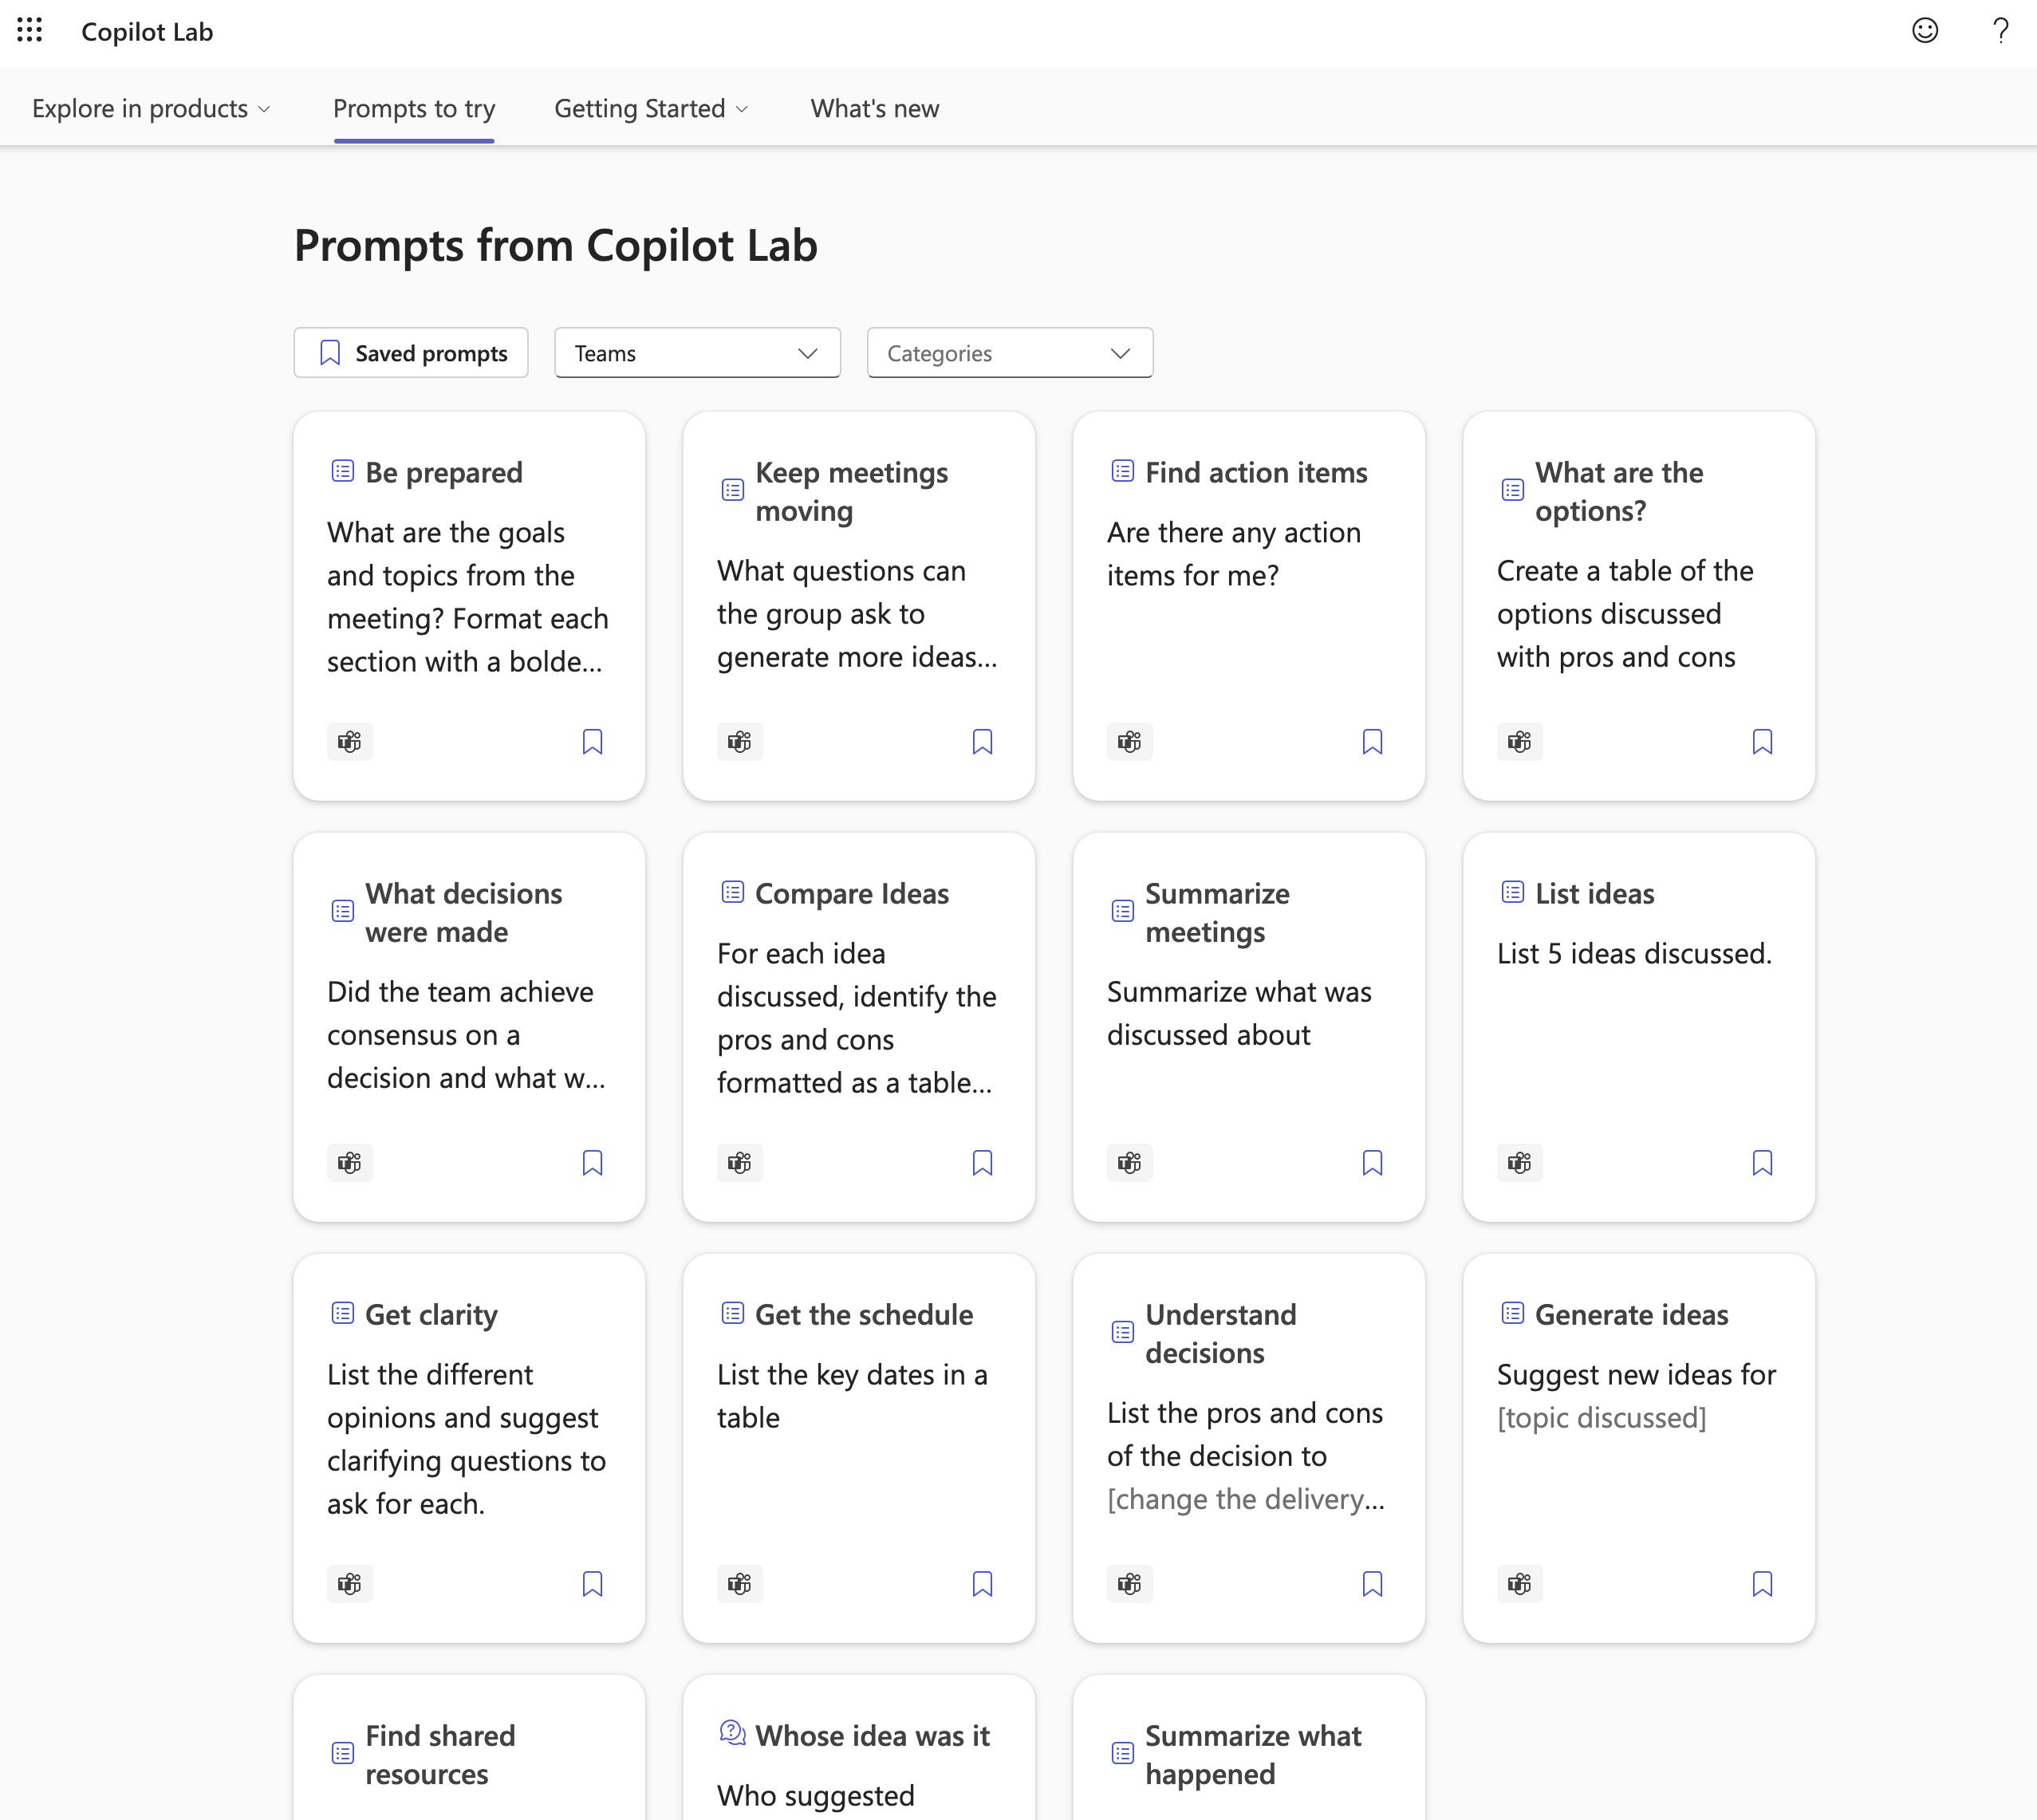
Task: Click Teams icon on Summarize meetings card
Action: point(1129,1163)
